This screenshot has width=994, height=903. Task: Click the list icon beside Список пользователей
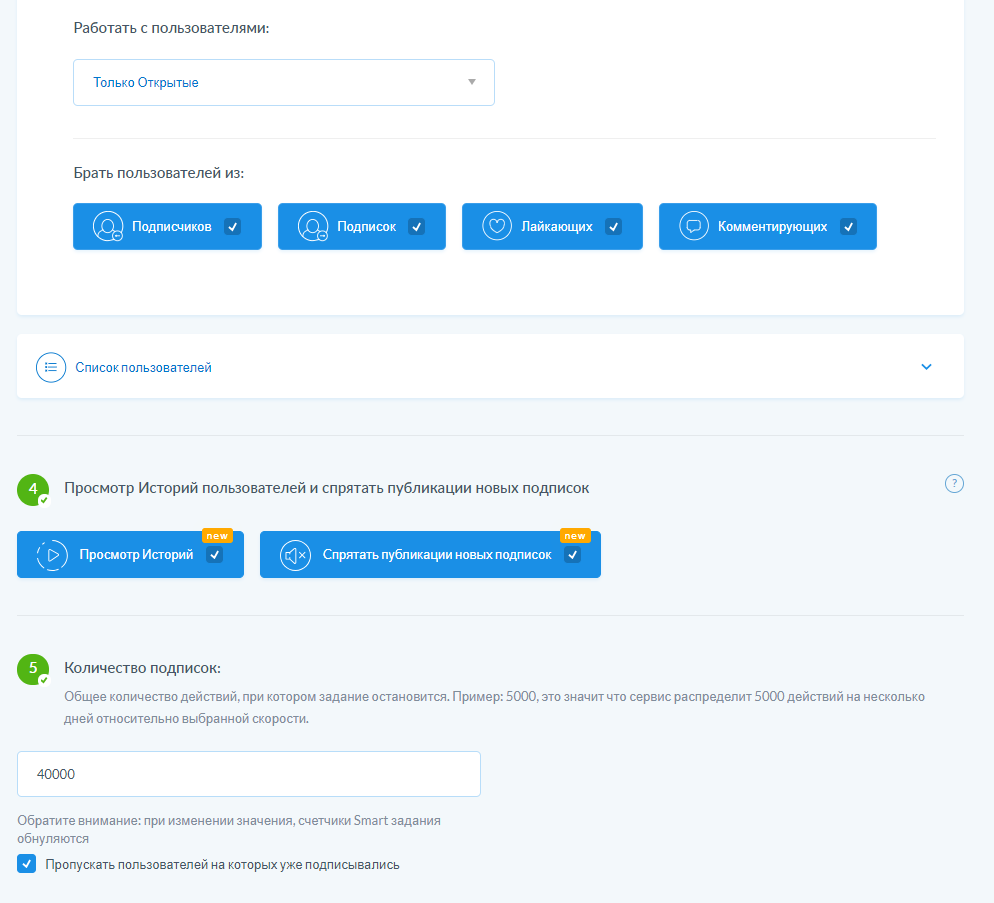coord(51,367)
